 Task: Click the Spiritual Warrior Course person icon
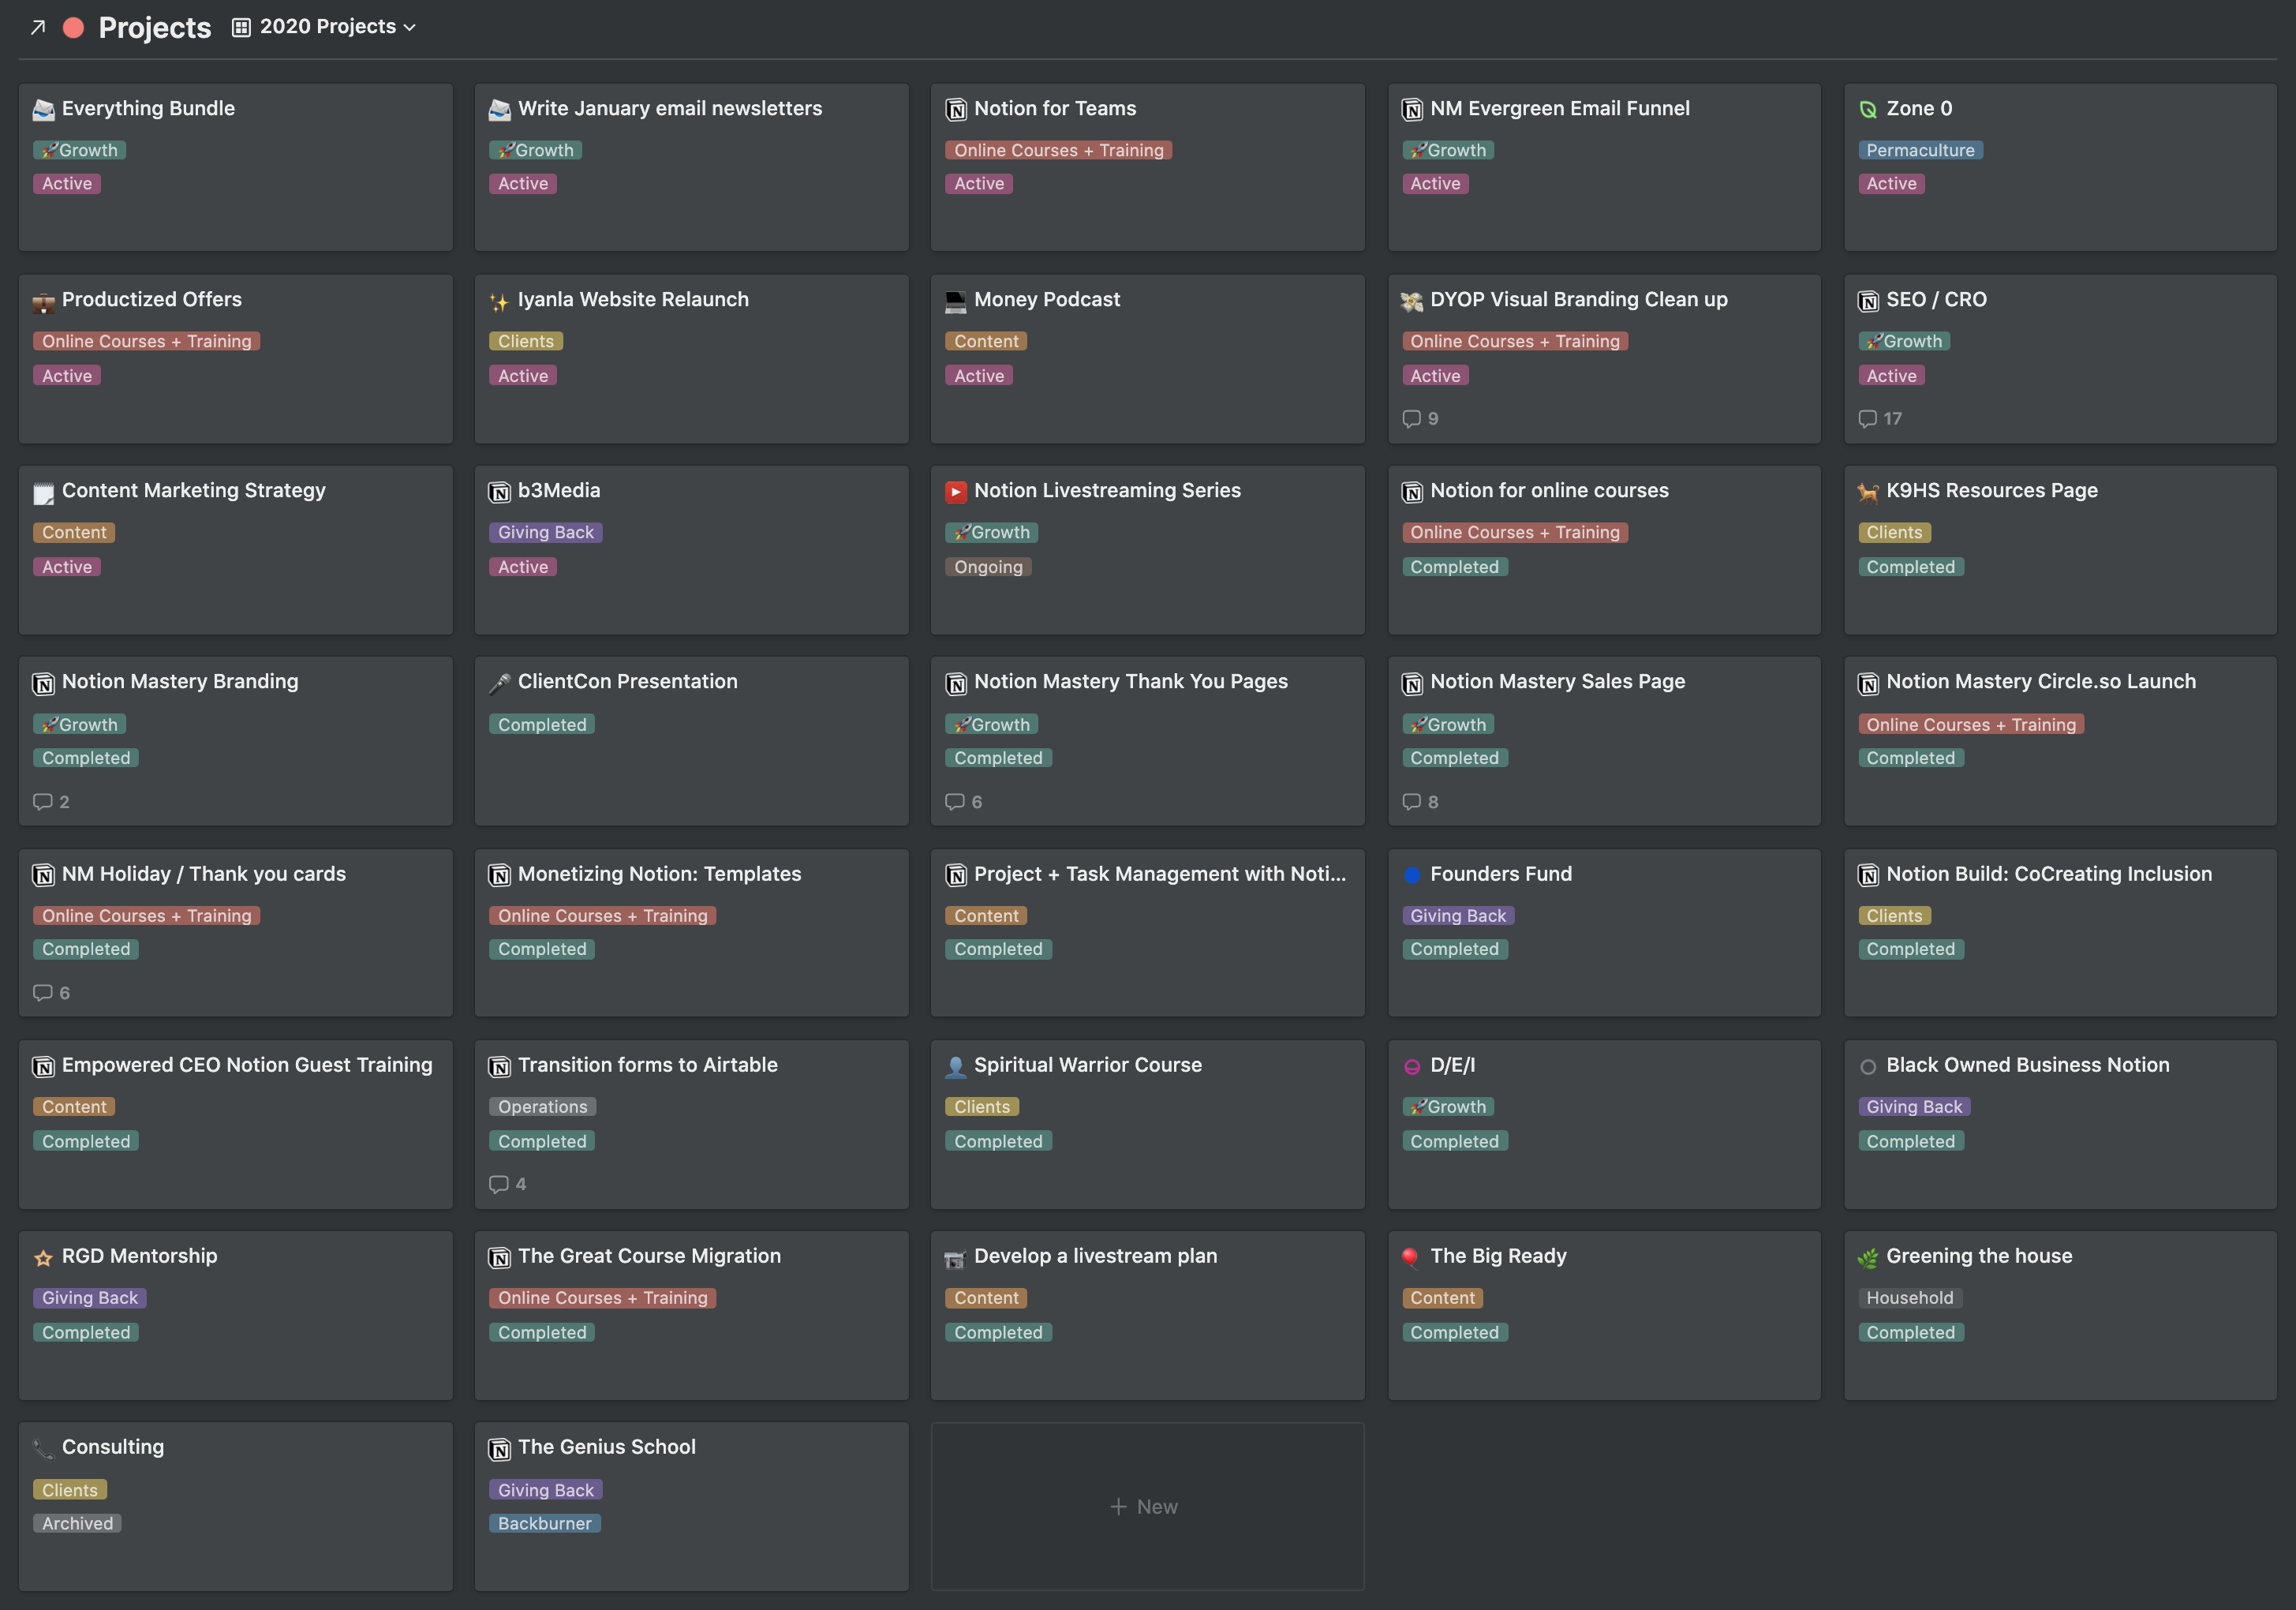coord(956,1066)
